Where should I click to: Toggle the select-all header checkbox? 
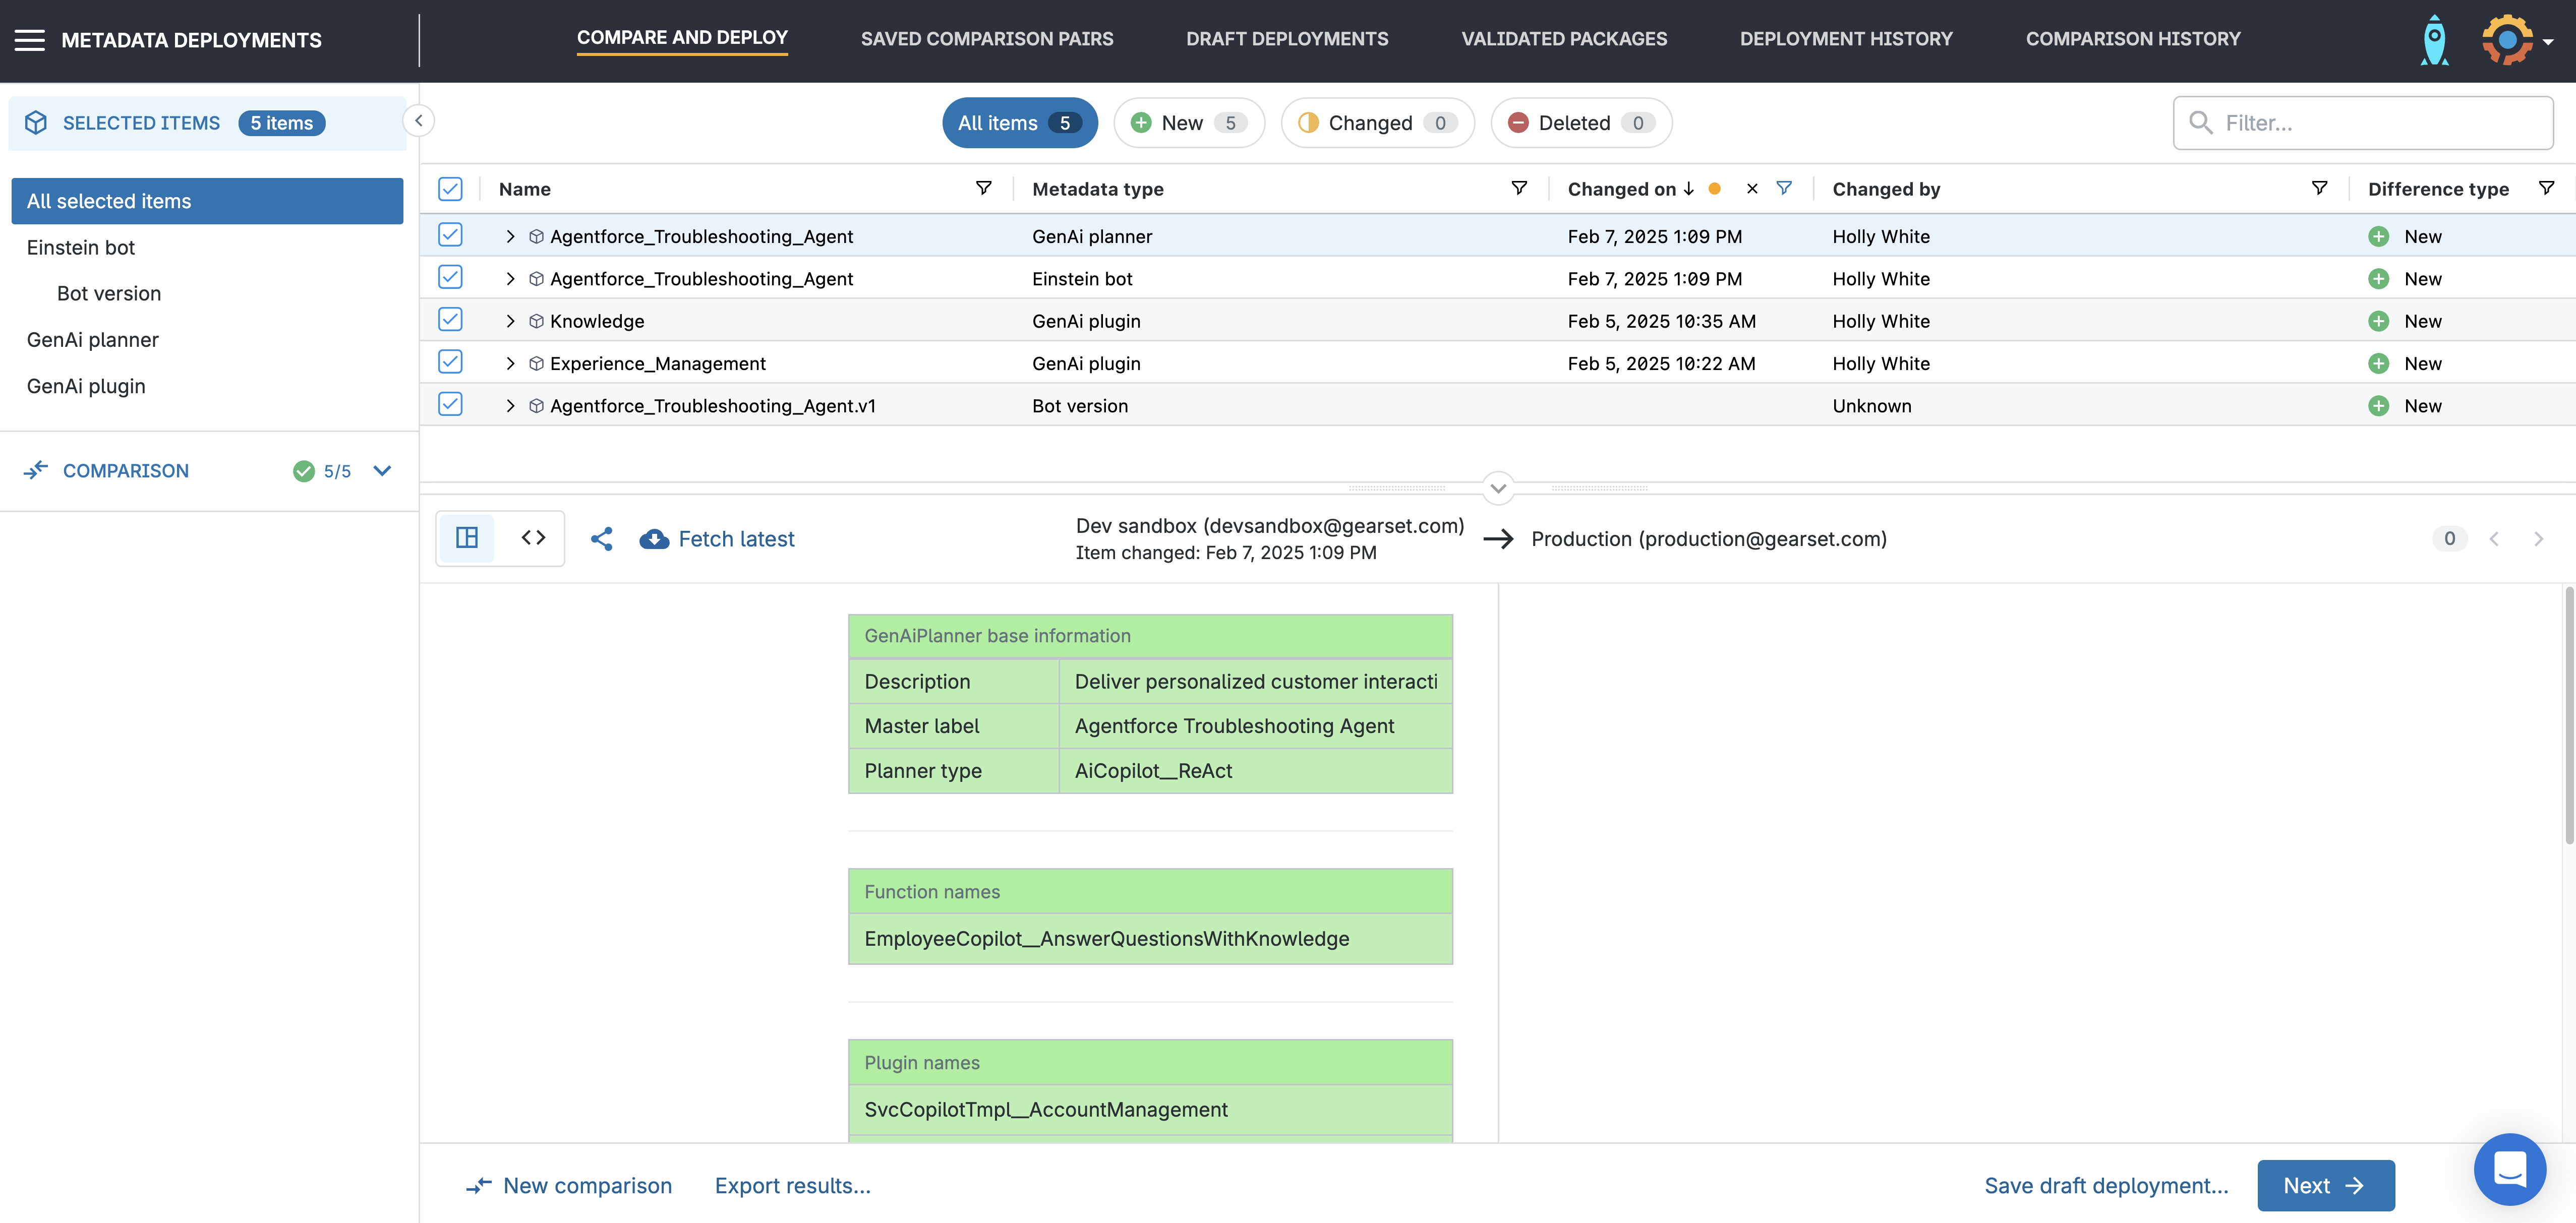pos(450,188)
